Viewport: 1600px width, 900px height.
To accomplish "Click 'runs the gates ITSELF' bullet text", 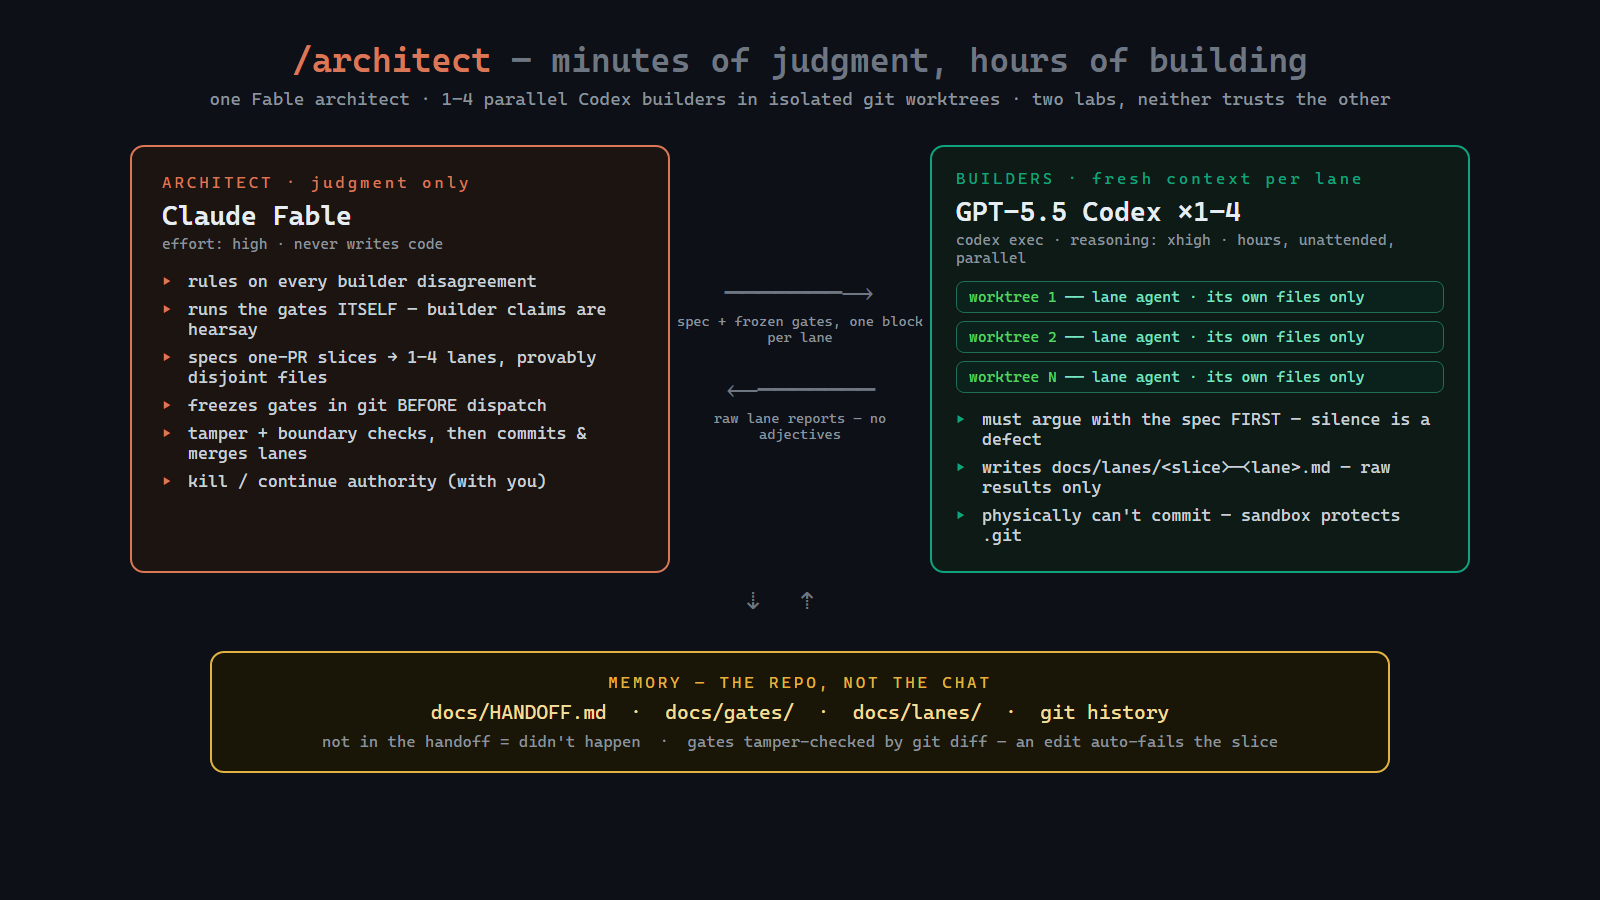I will [397, 319].
